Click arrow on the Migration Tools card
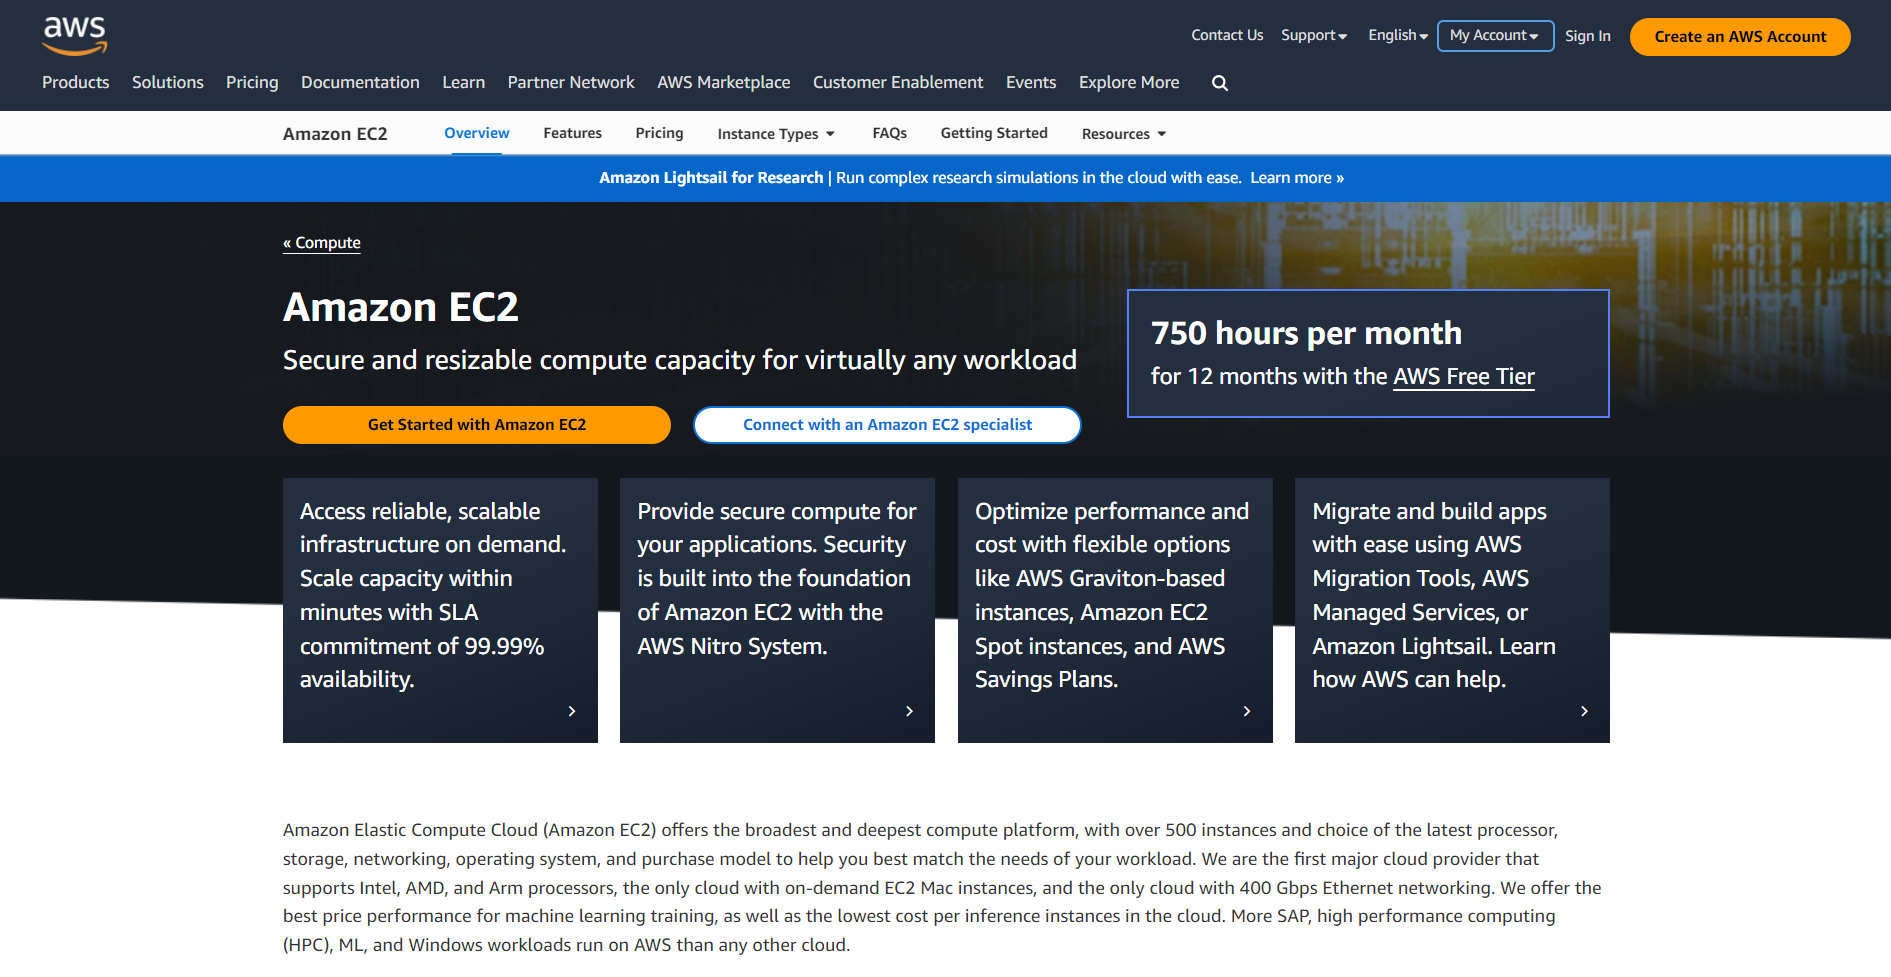 tap(1584, 711)
